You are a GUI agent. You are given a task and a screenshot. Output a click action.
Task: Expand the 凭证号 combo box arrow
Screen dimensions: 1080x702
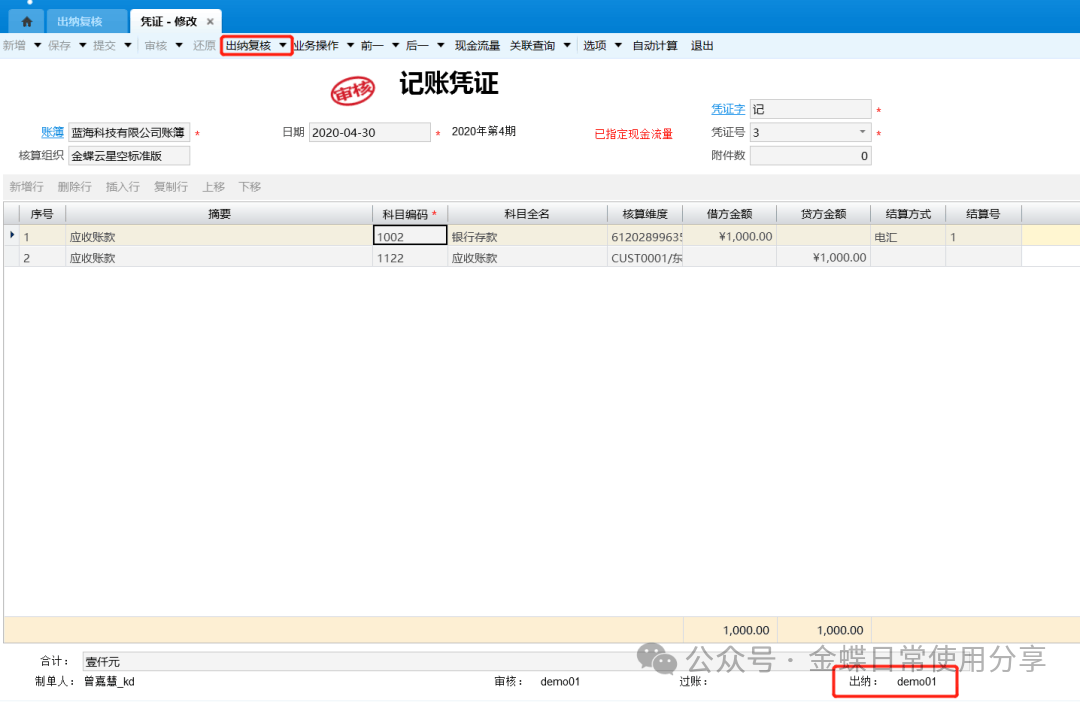coord(862,132)
